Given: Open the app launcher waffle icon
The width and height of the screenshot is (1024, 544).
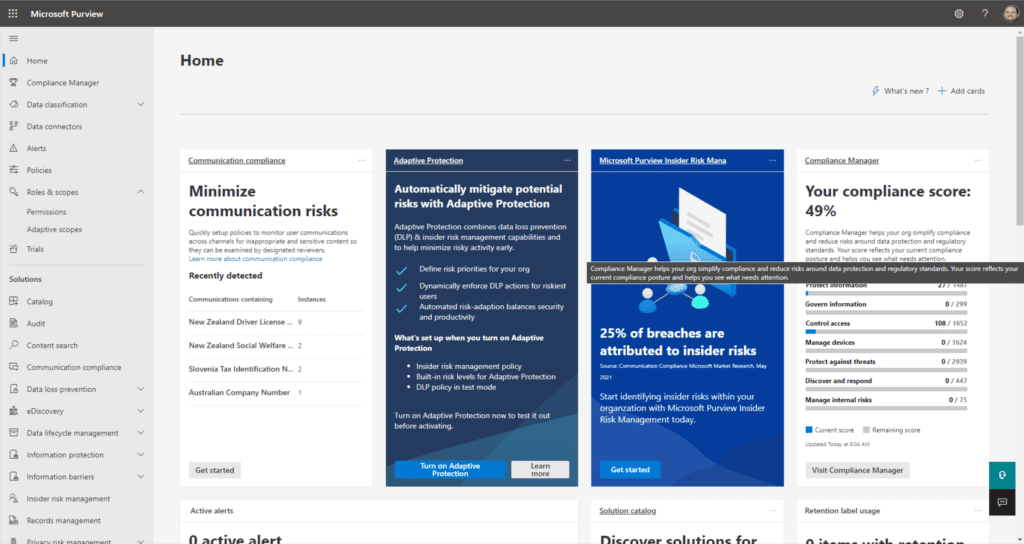Looking at the screenshot, I should pos(12,13).
